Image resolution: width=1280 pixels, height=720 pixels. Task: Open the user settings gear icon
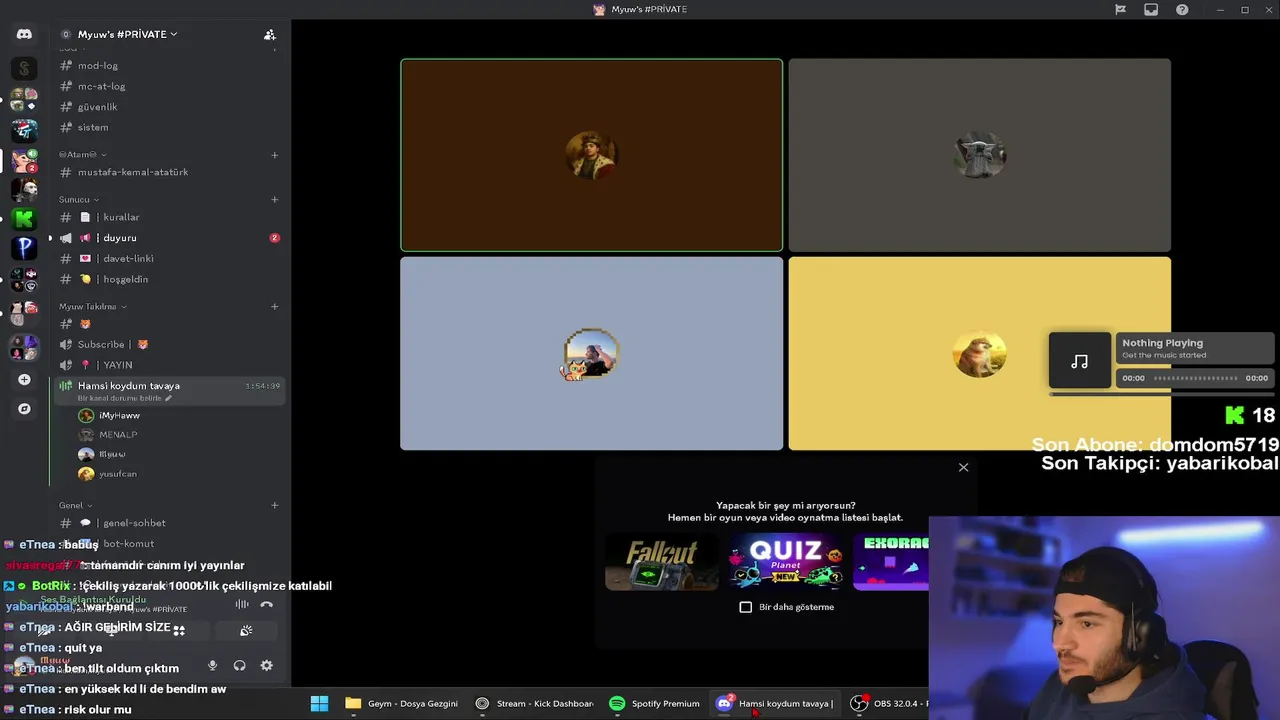pyautogui.click(x=266, y=665)
